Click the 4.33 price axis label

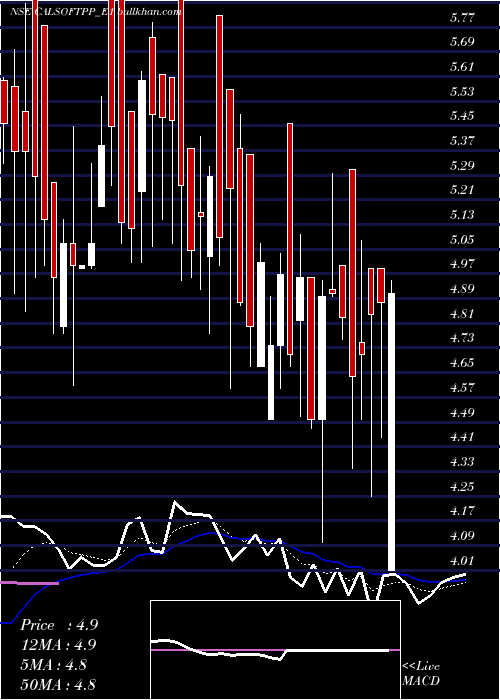[x=462, y=461]
